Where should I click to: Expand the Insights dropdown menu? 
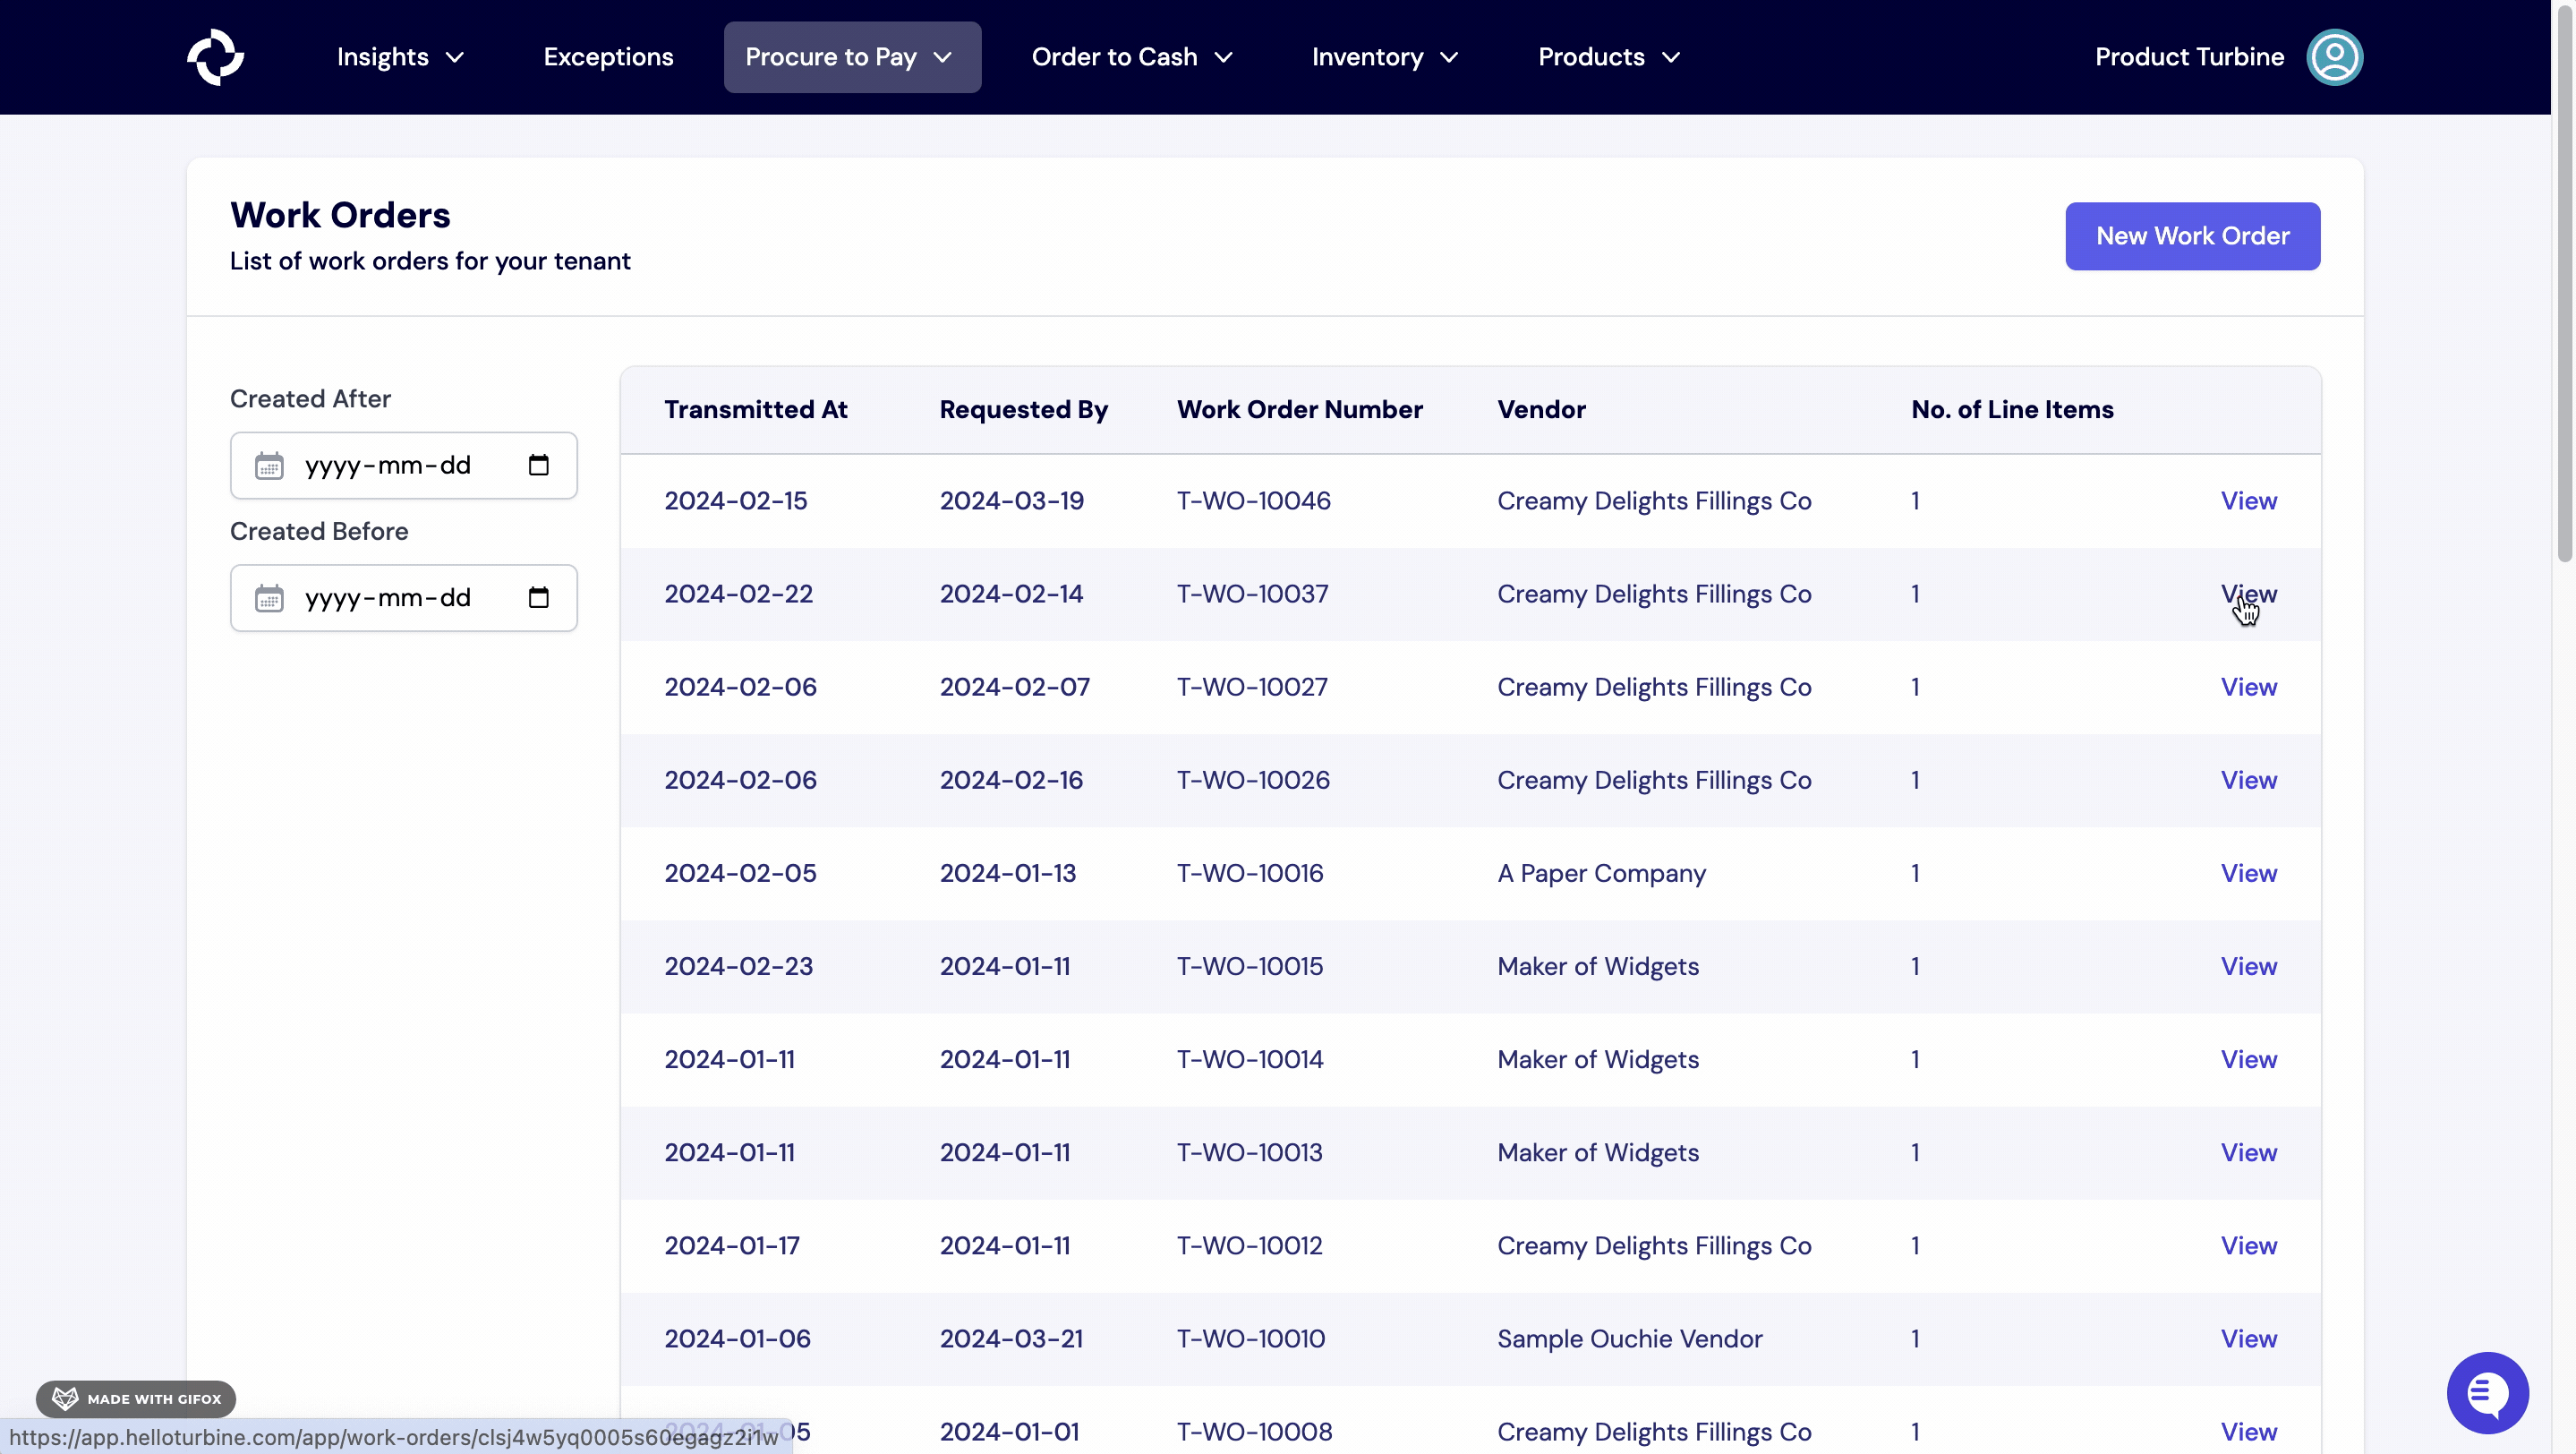(400, 57)
